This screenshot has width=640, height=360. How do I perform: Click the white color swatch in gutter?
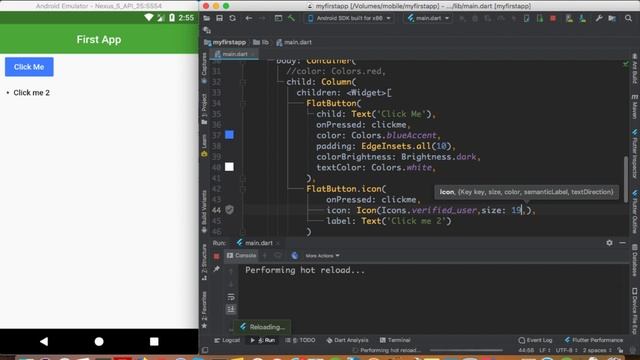coord(229,167)
